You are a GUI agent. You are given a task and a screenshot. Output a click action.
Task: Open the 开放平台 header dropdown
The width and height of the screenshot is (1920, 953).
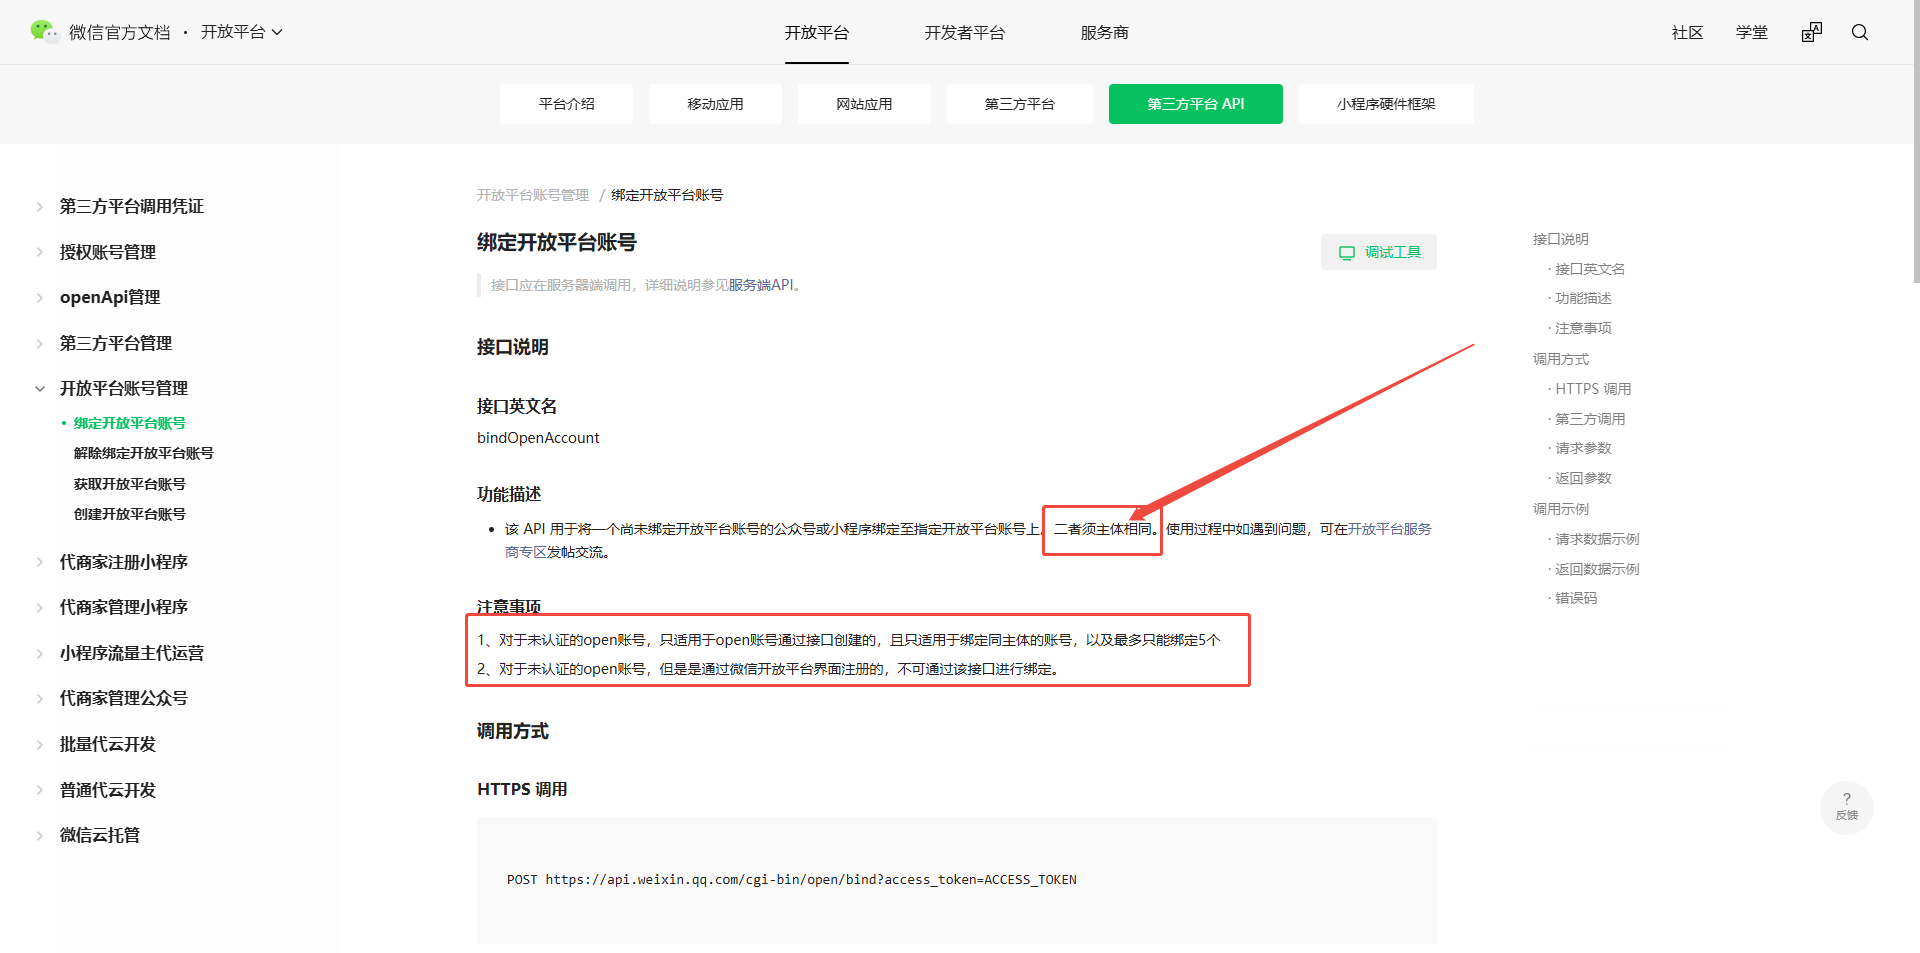coord(242,32)
